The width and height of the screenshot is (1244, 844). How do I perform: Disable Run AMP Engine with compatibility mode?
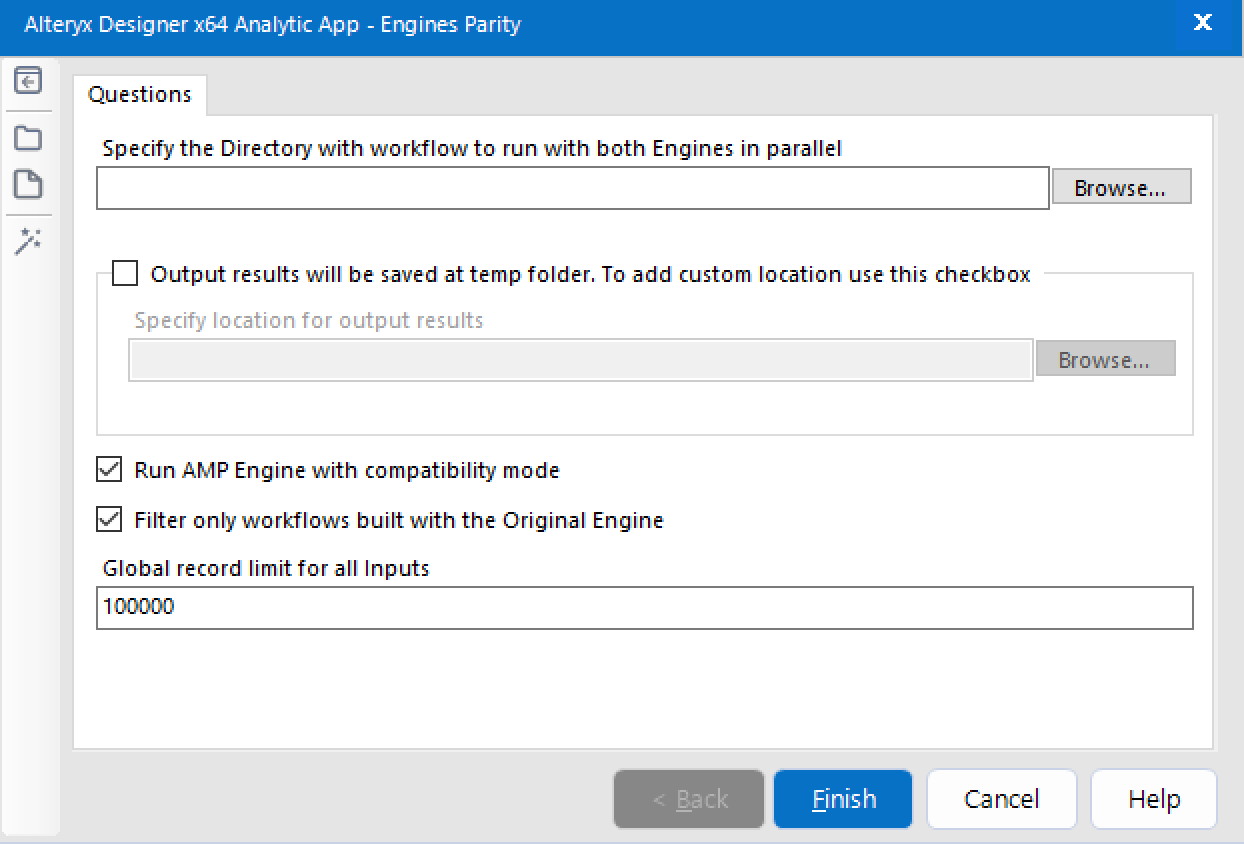tap(108, 470)
